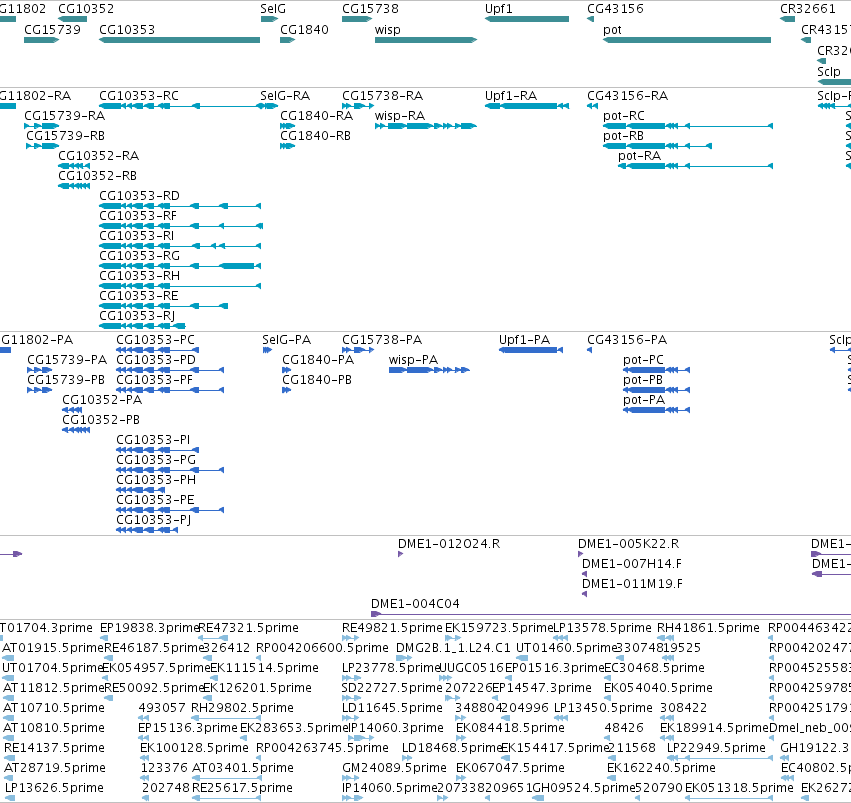851x803 pixels.
Task: Open the CG15739-RA transcript label
Action: click(x=65, y=116)
